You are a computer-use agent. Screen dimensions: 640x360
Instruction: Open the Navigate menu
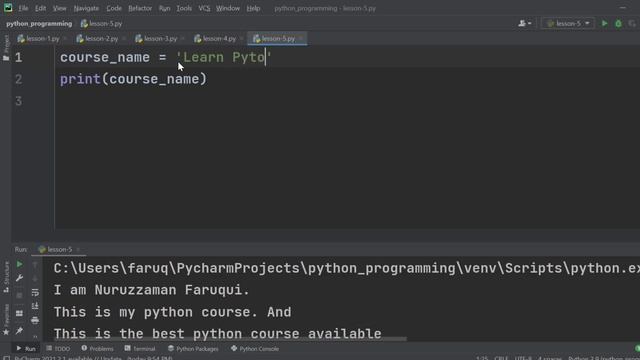pyautogui.click(x=86, y=8)
